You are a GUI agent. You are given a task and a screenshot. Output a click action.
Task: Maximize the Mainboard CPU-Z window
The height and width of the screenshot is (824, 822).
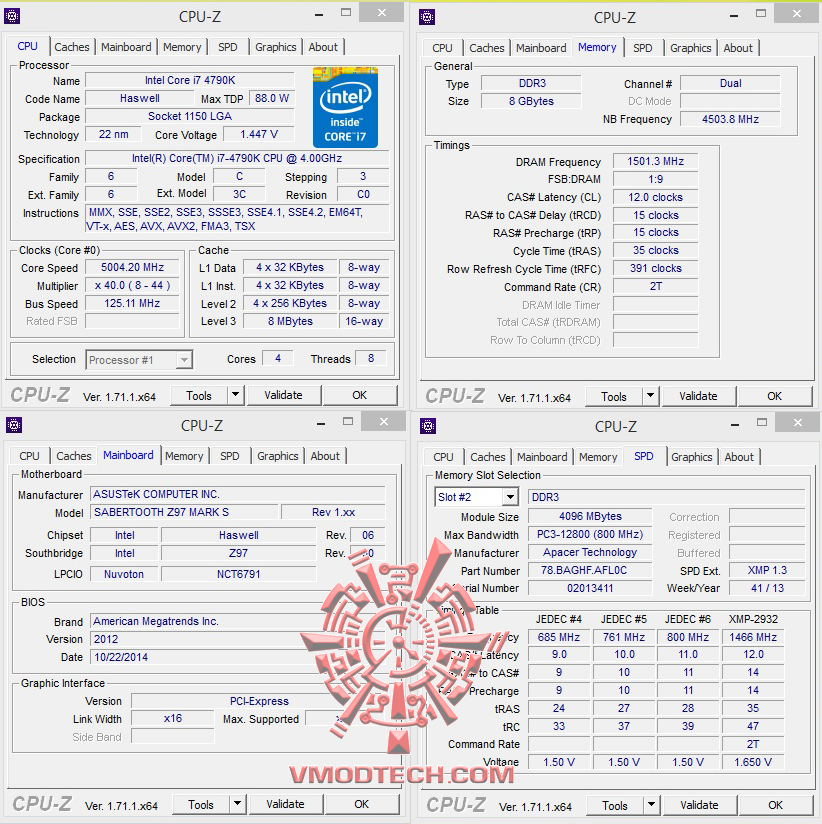348,421
